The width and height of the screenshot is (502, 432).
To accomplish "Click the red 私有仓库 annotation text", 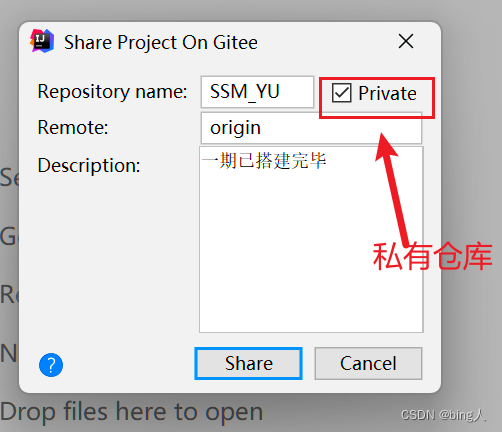I will pyautogui.click(x=432, y=256).
